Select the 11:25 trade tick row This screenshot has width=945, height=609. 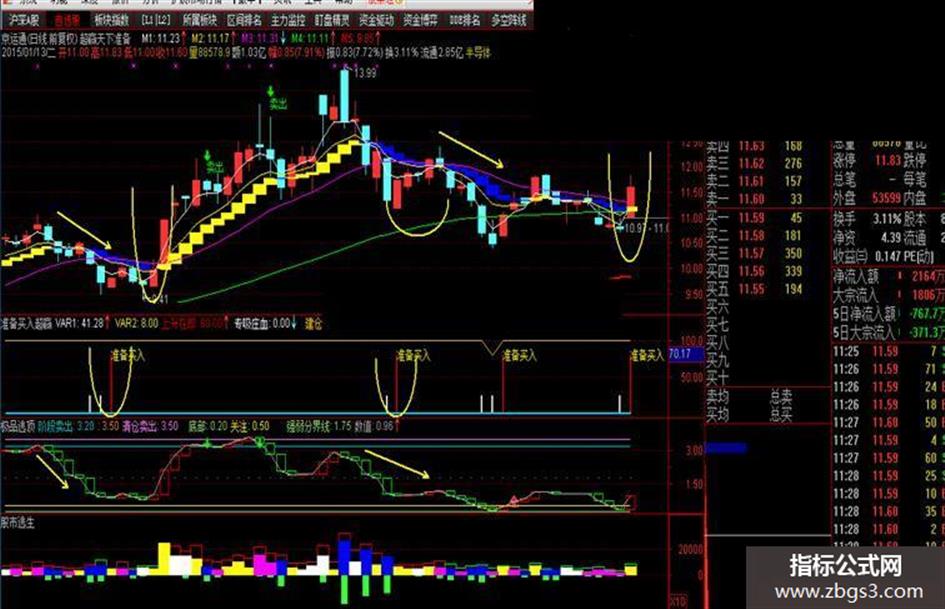point(889,351)
